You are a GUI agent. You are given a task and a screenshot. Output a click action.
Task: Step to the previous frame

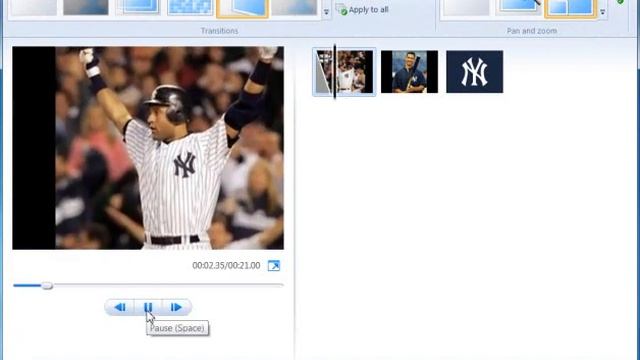(x=120, y=307)
